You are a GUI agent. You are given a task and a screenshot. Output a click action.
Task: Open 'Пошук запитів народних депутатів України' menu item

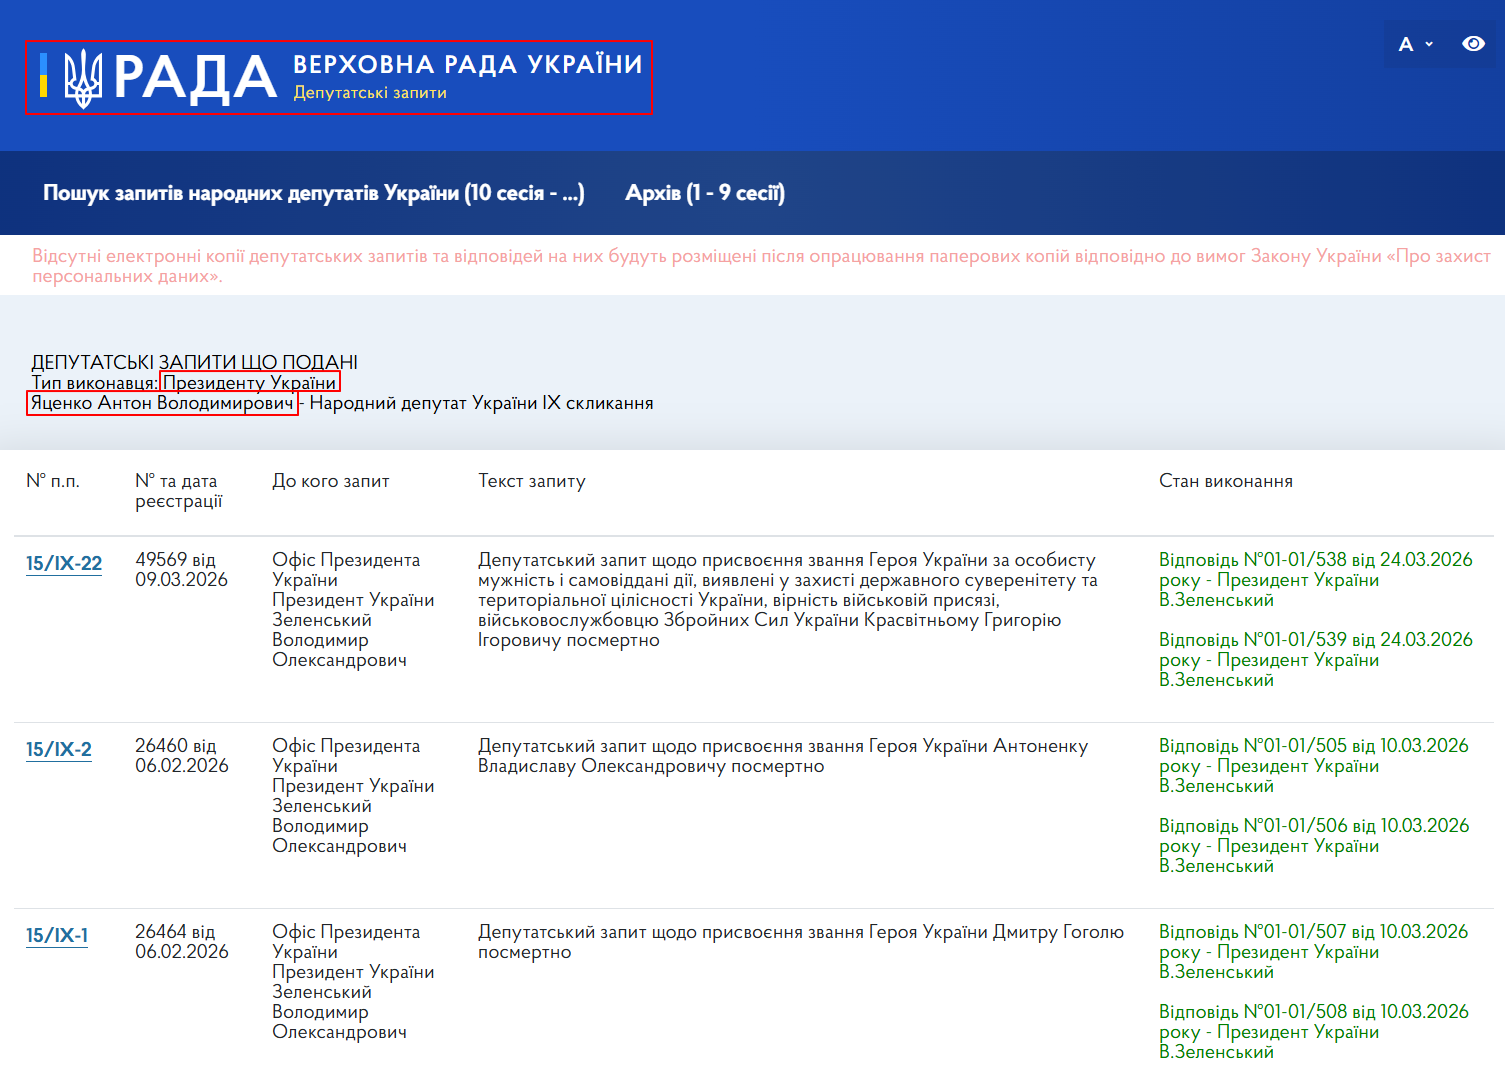click(314, 193)
